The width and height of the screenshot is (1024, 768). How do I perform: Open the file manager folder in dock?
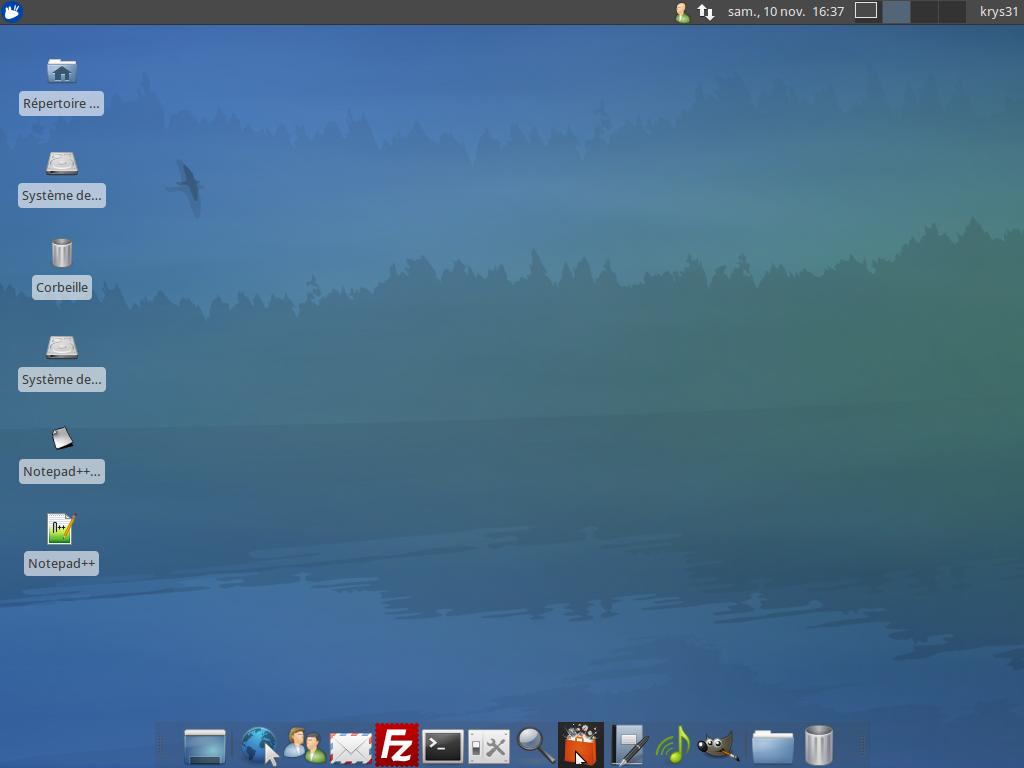pyautogui.click(x=773, y=746)
